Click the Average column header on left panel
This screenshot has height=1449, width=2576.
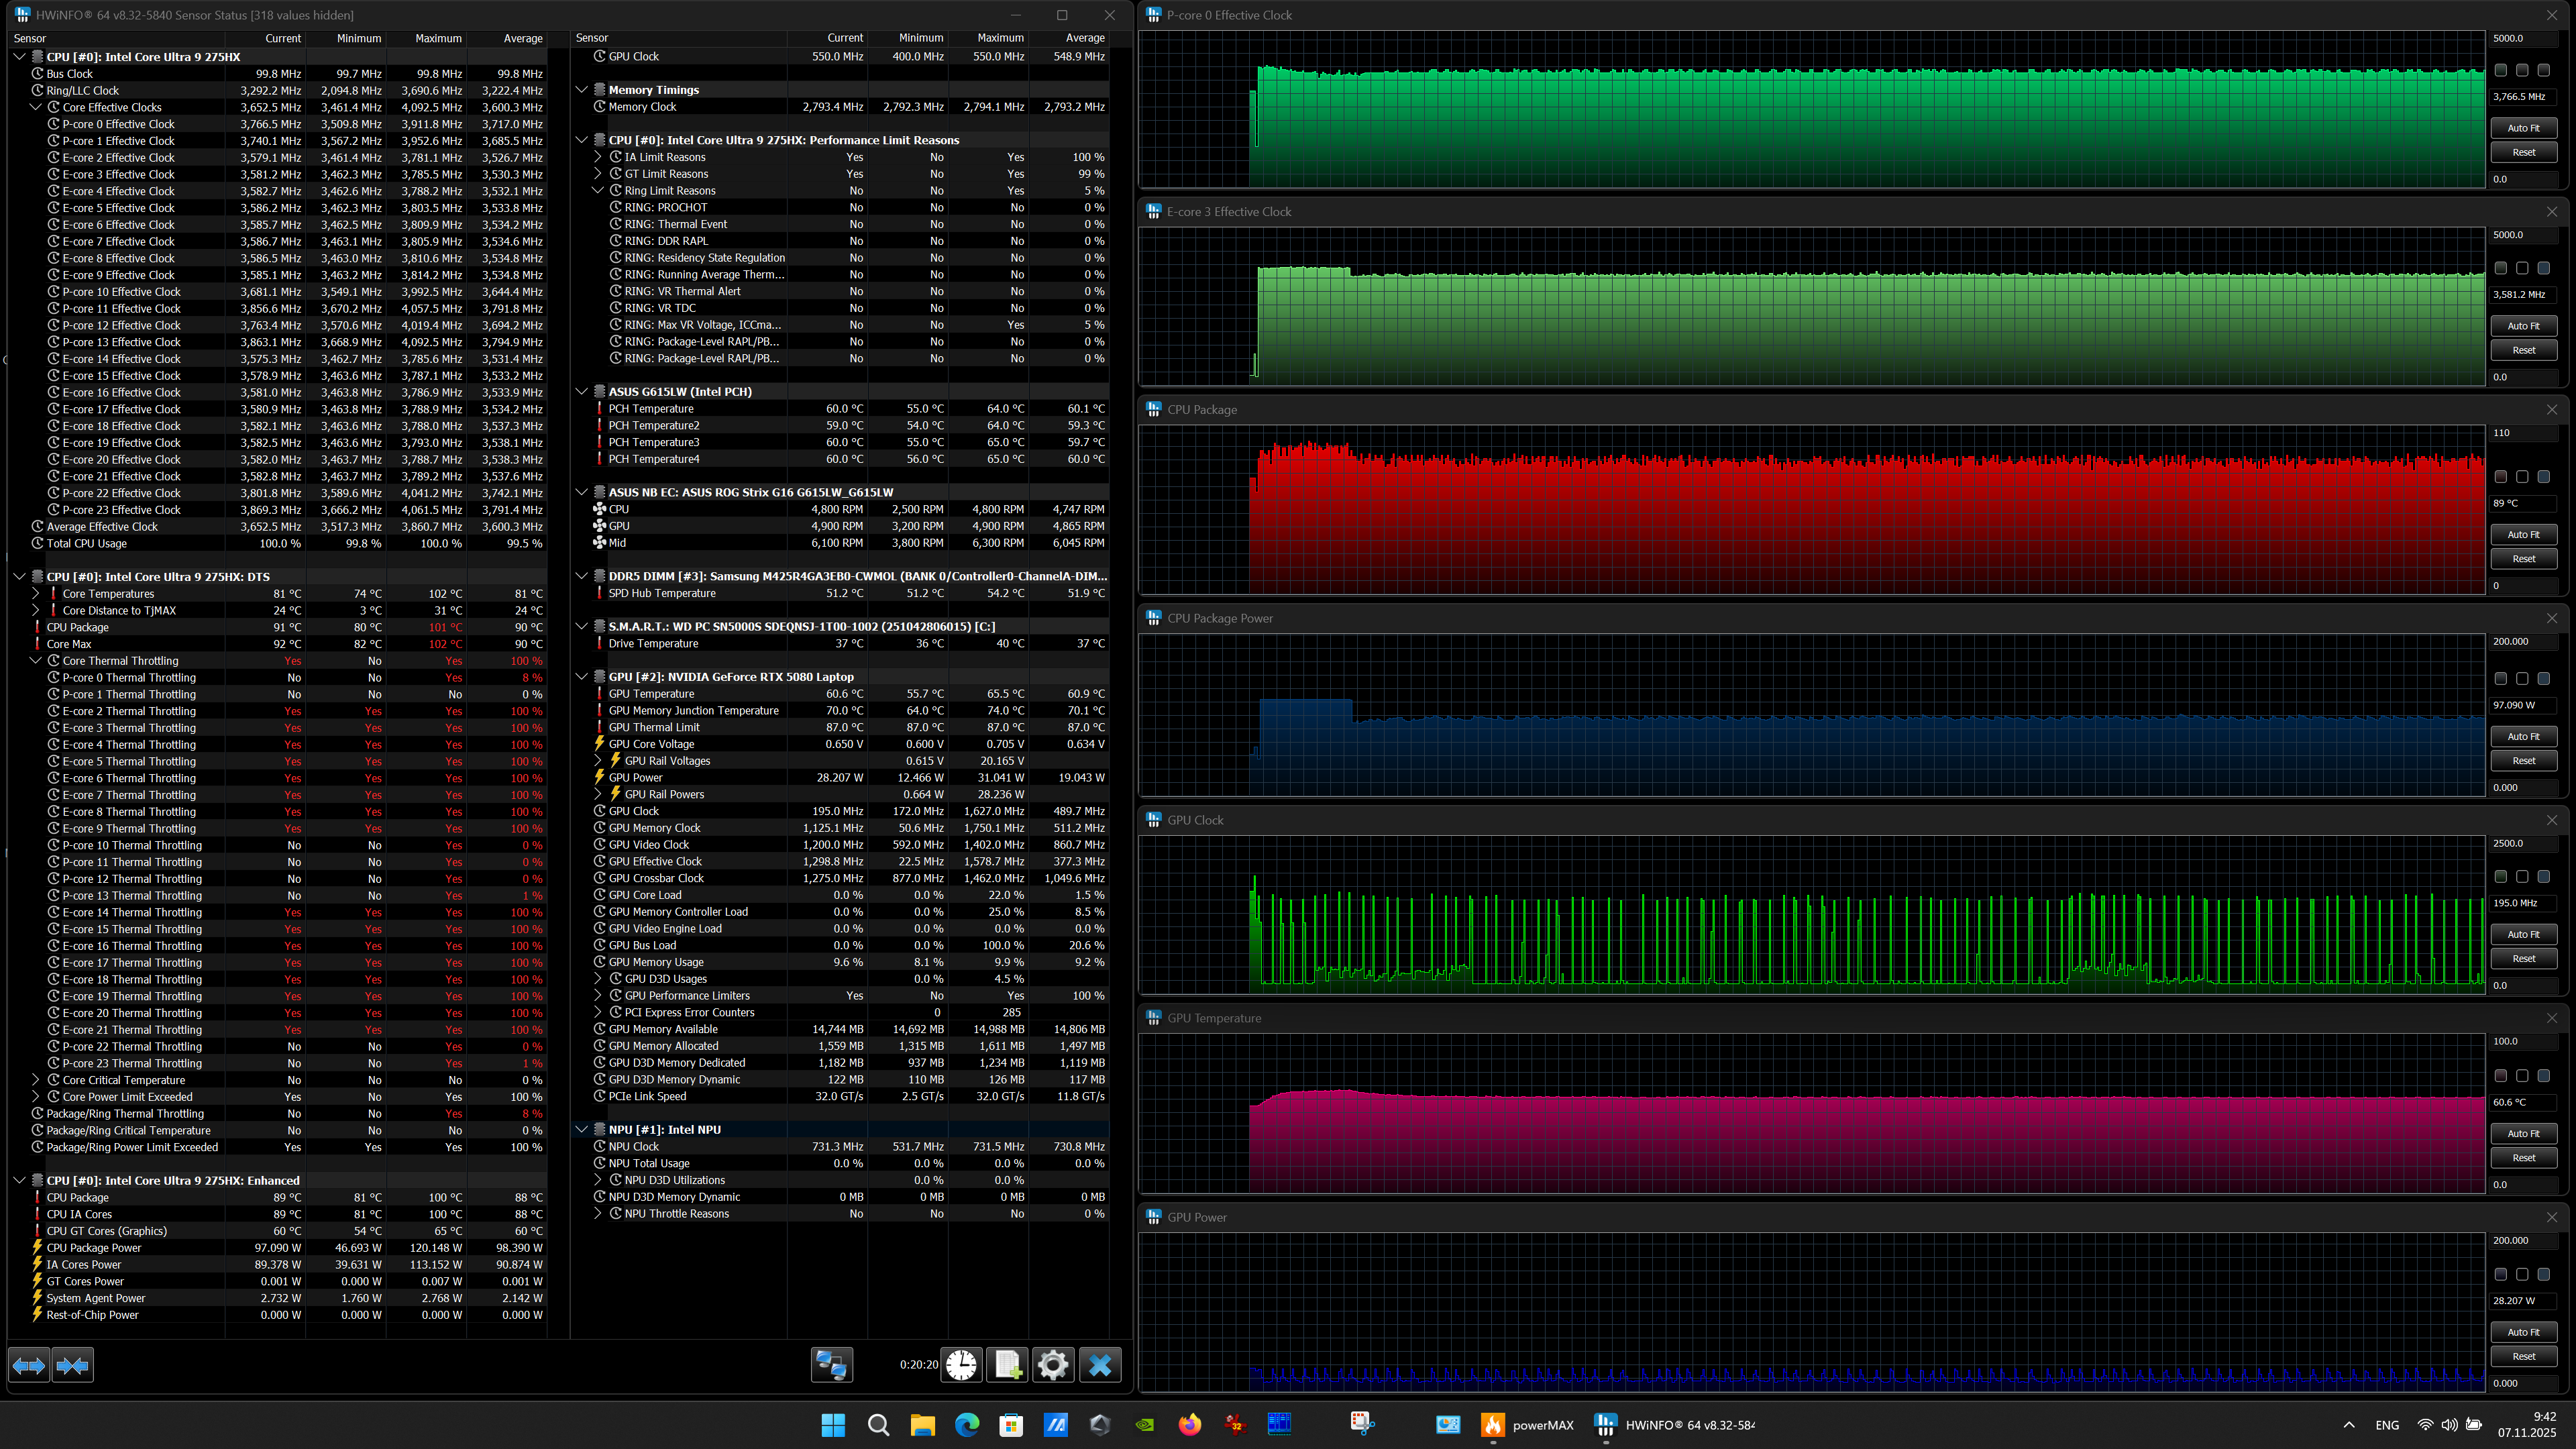coord(522,38)
